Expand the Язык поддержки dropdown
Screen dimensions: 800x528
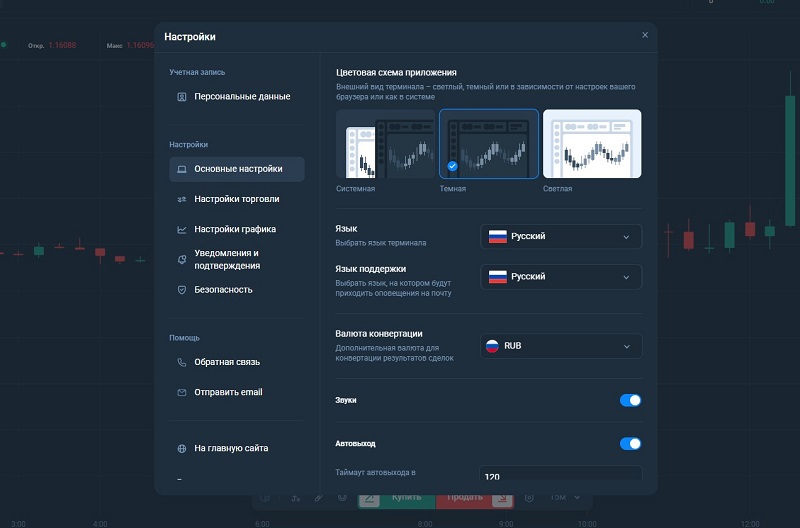pyautogui.click(x=561, y=277)
